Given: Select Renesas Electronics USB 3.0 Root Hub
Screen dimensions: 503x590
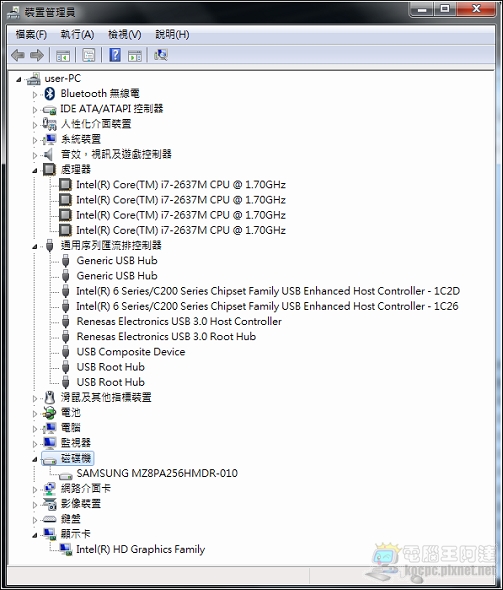Looking at the screenshot, I should 166,336.
